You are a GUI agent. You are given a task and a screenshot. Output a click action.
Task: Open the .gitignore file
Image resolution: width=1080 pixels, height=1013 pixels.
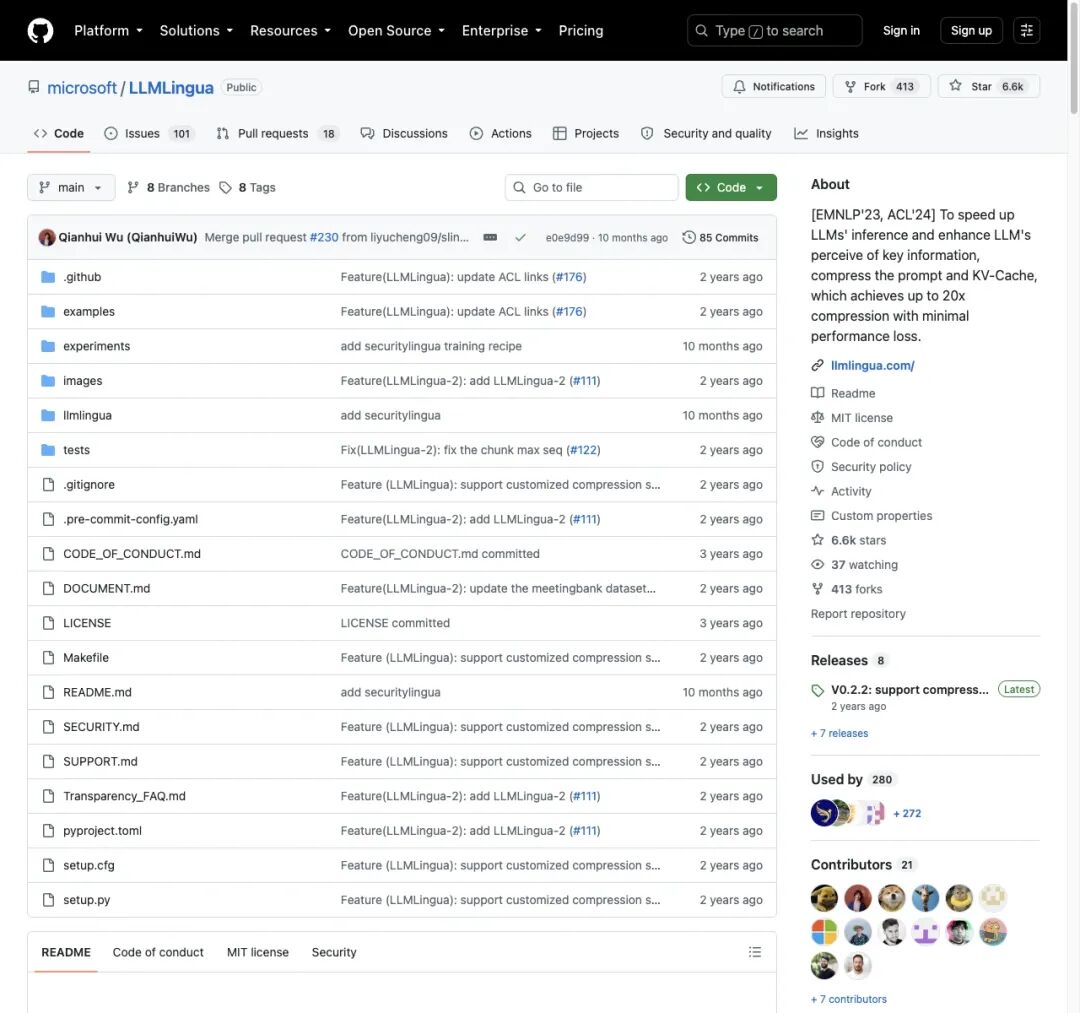[x=89, y=484]
